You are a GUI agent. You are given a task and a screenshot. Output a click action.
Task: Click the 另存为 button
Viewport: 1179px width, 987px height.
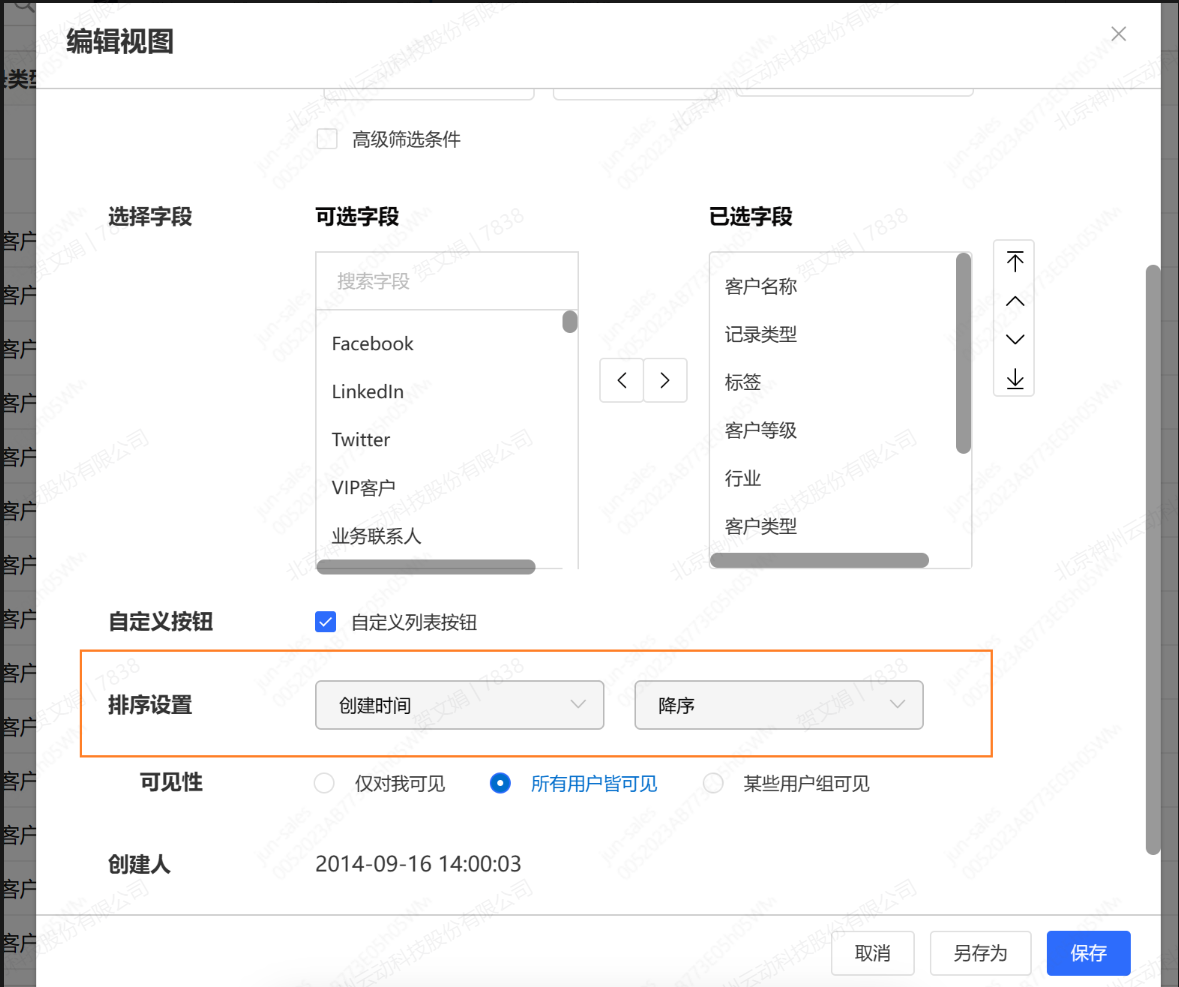coord(979,953)
